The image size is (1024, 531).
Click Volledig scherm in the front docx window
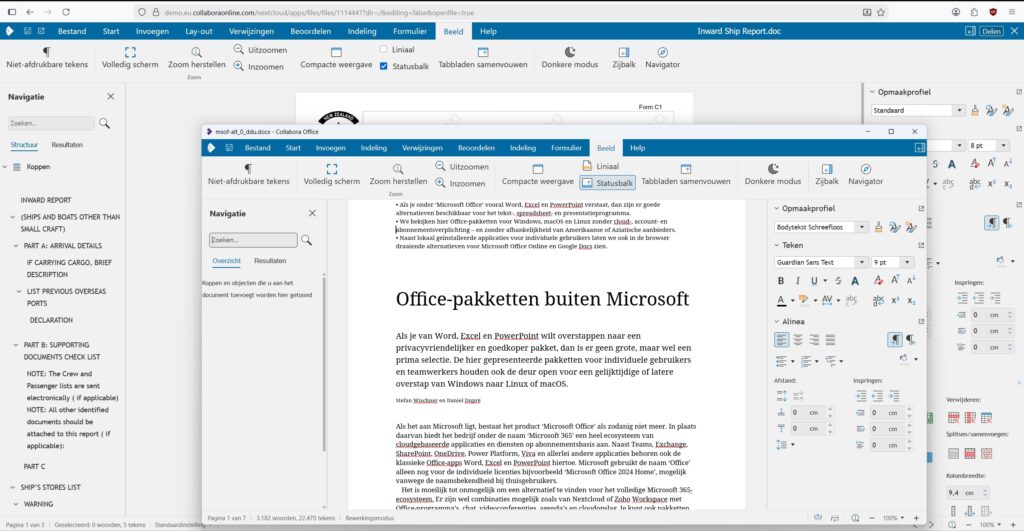click(x=331, y=174)
